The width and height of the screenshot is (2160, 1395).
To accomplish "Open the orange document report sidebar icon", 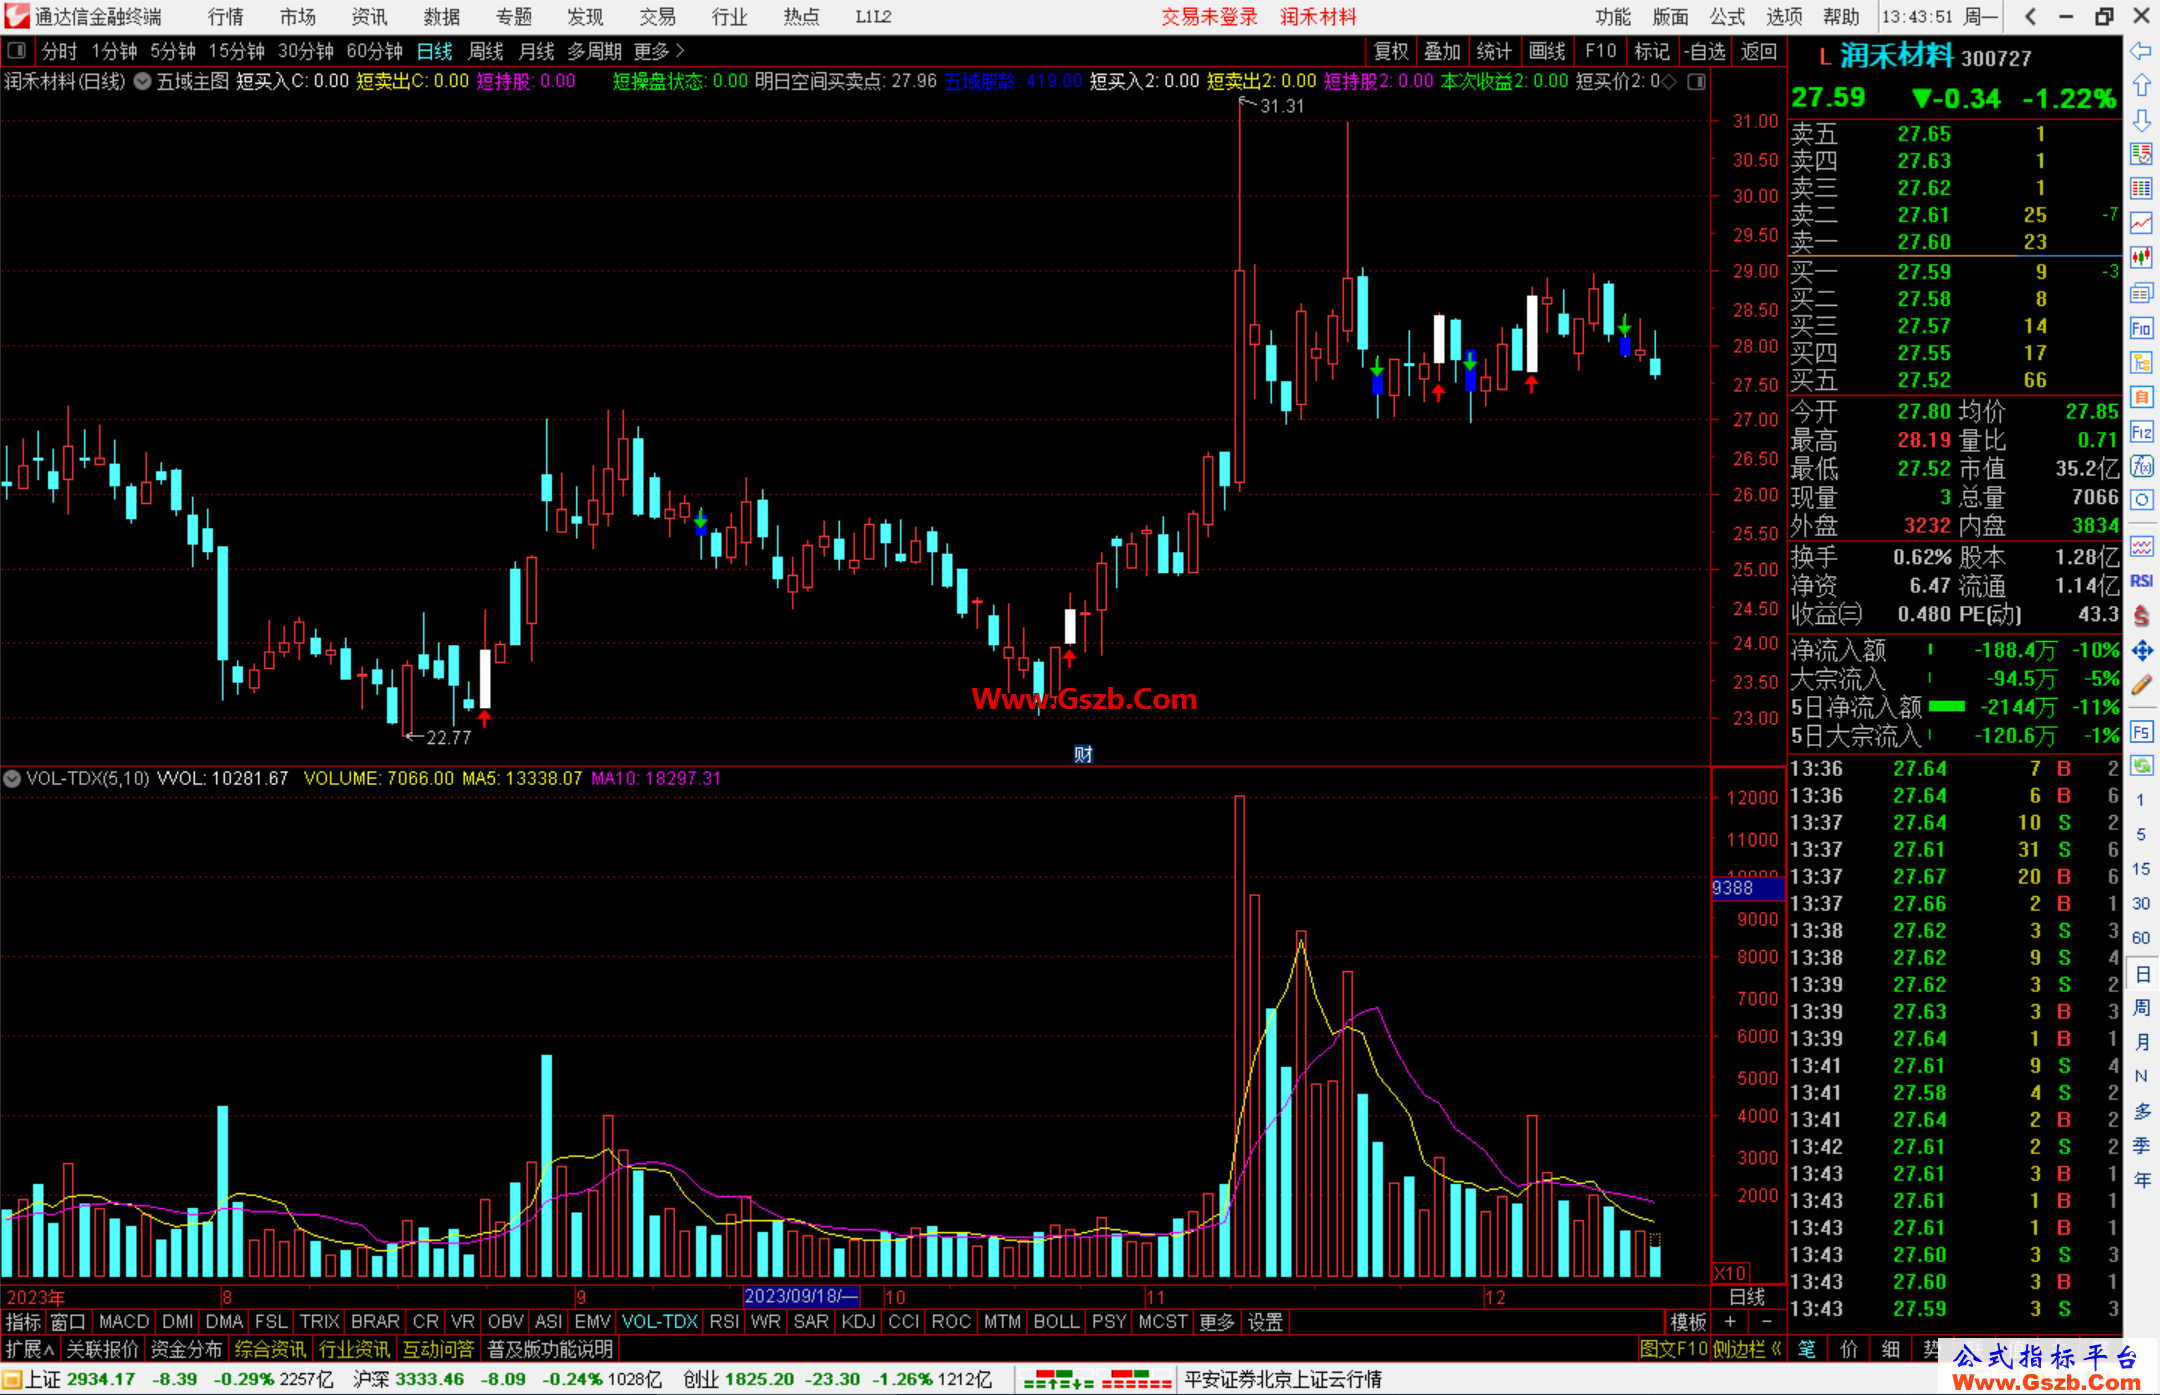I will 2141,397.
